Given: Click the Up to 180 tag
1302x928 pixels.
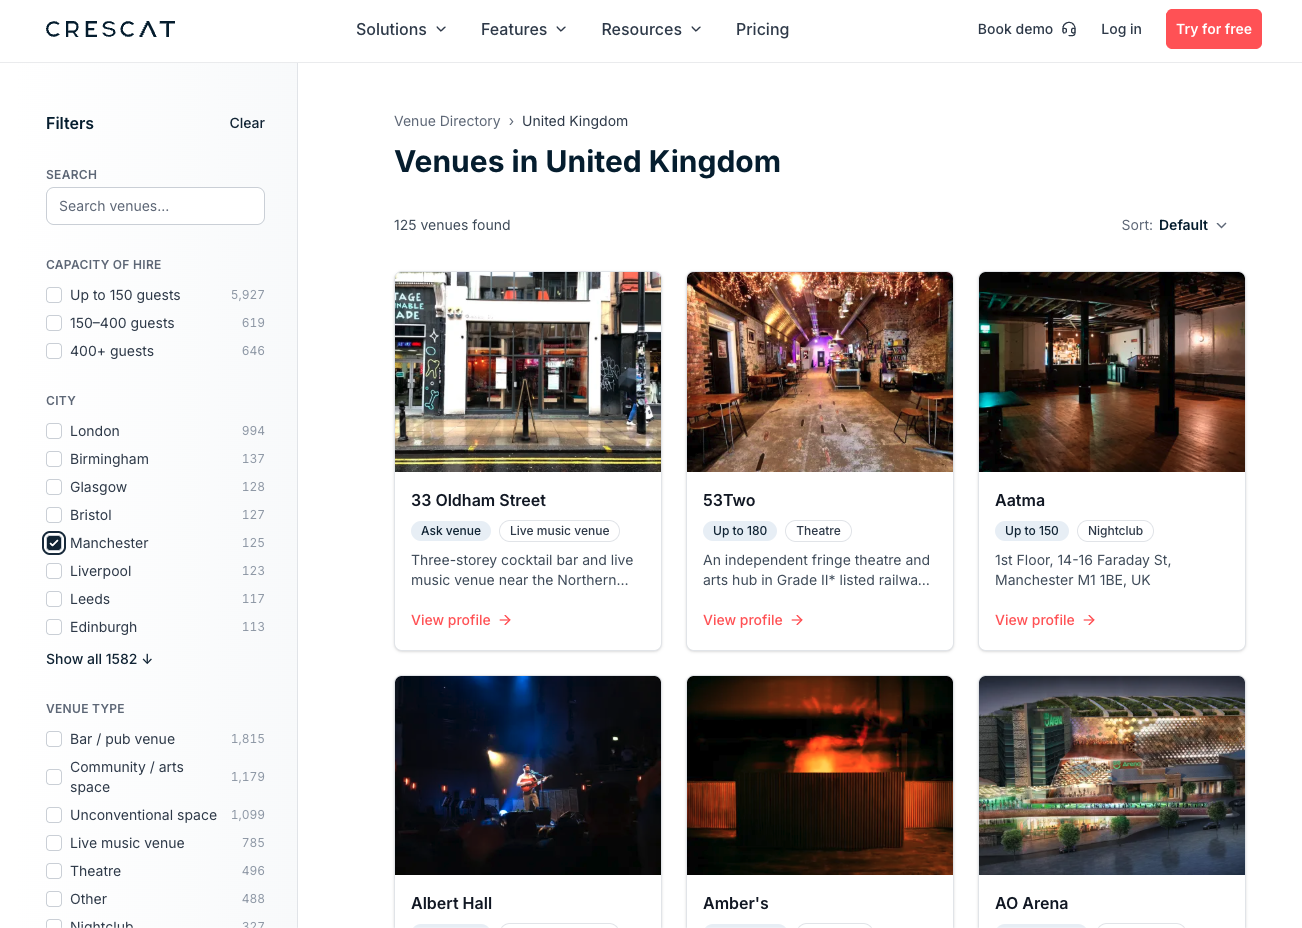Looking at the screenshot, I should (740, 531).
